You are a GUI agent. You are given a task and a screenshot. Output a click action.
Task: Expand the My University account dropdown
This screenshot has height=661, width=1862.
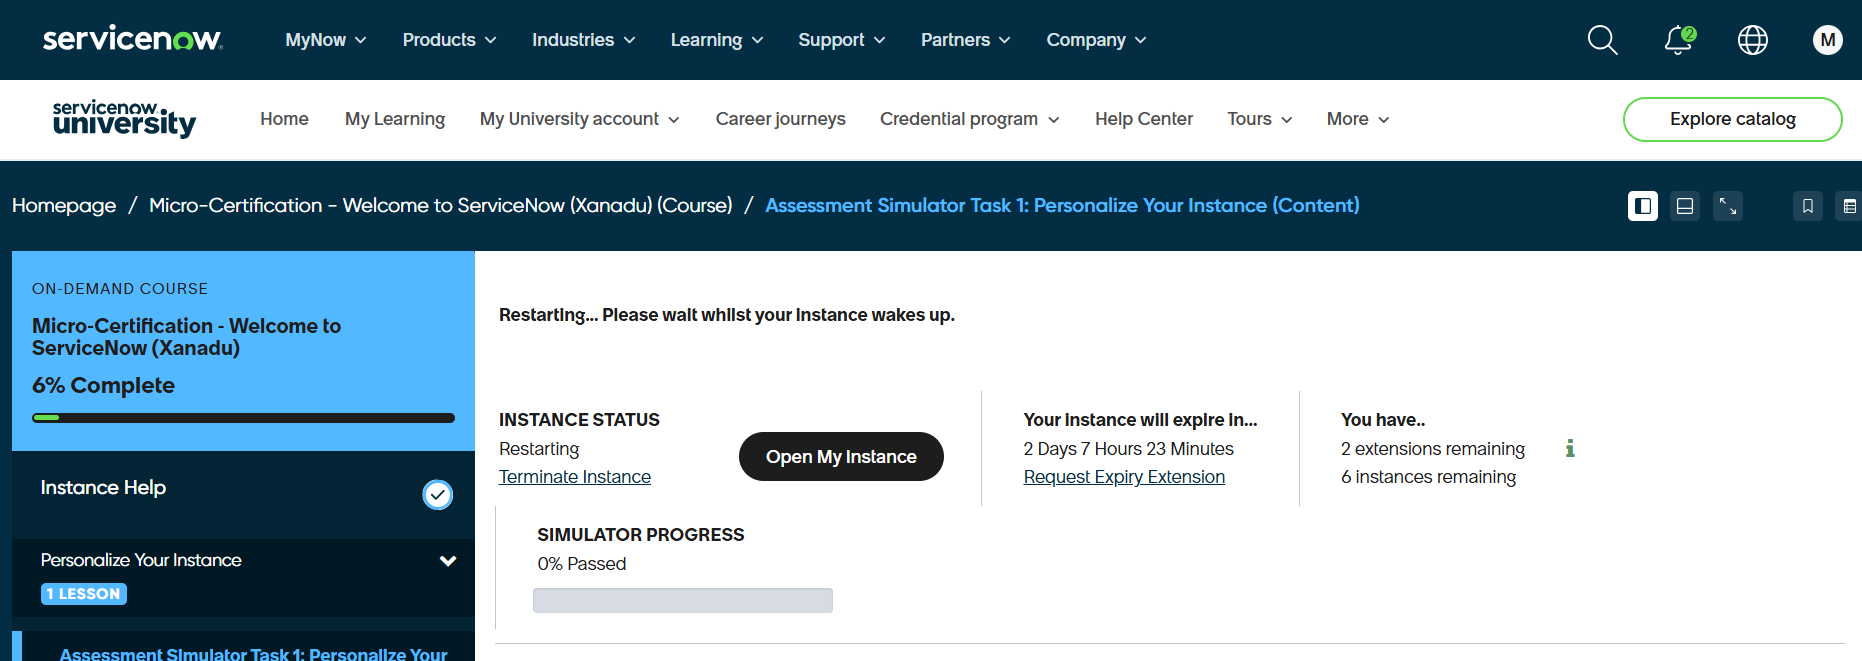[579, 119]
